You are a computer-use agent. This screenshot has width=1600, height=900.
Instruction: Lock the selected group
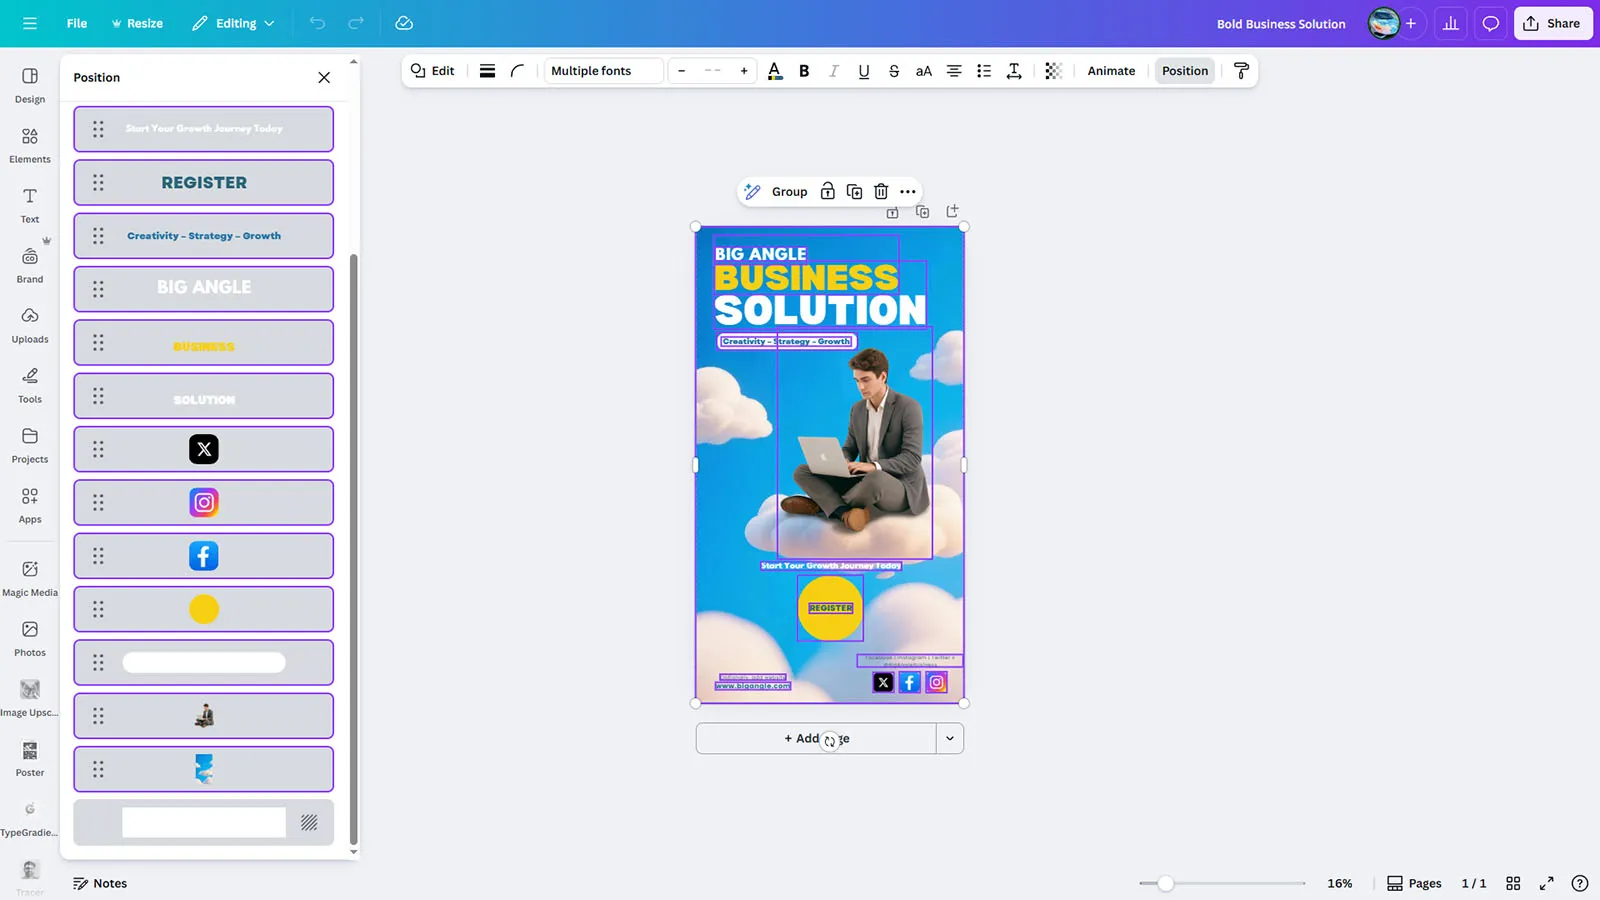(827, 192)
